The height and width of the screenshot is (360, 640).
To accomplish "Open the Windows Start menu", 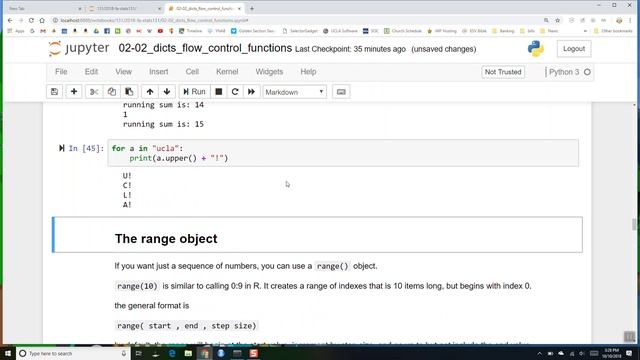I will (8, 353).
